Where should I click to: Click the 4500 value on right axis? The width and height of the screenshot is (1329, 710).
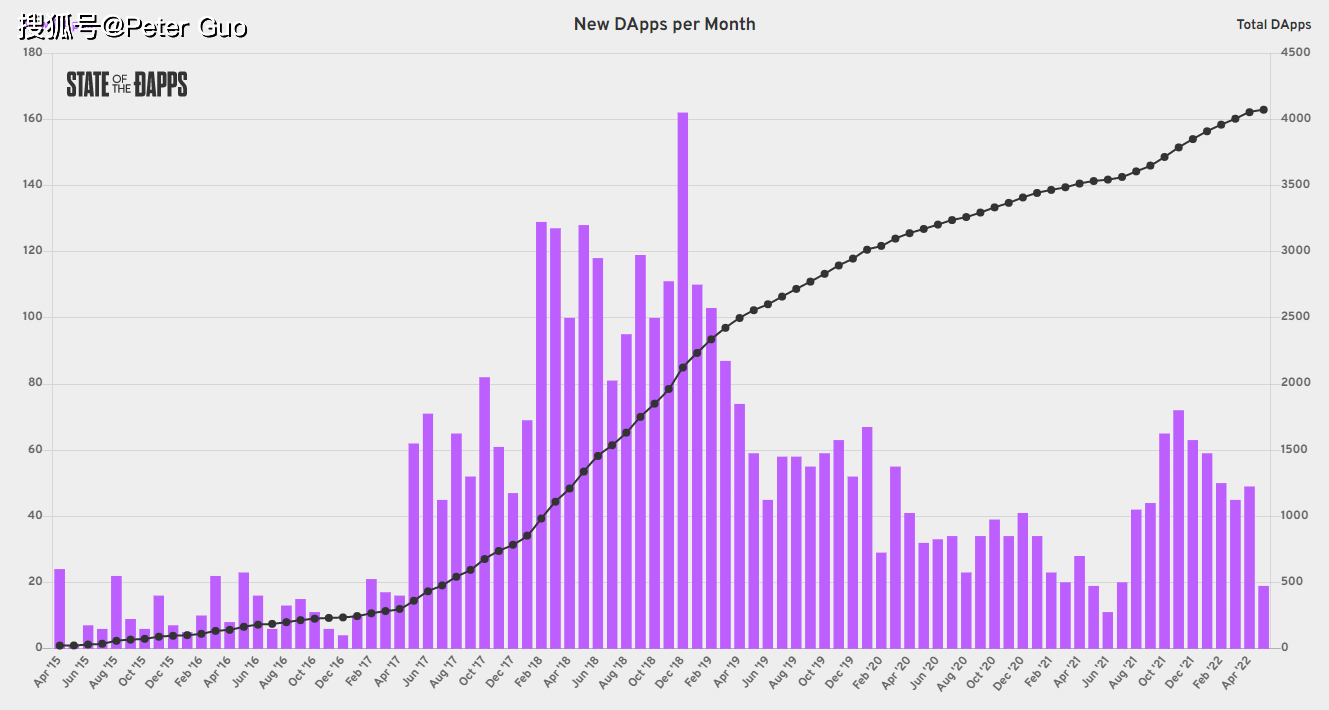(1293, 53)
